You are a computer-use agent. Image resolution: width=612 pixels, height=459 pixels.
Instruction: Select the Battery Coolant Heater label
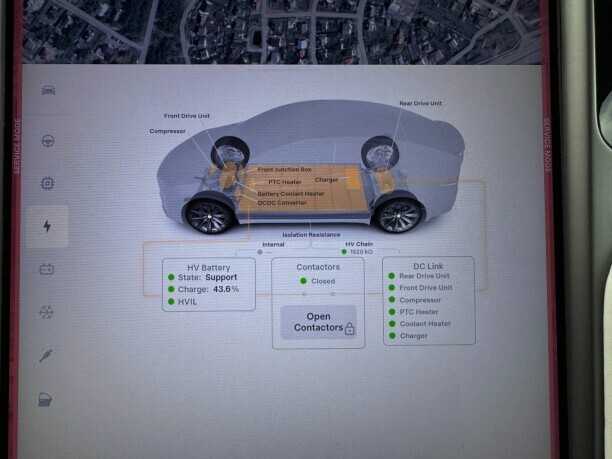tap(291, 194)
